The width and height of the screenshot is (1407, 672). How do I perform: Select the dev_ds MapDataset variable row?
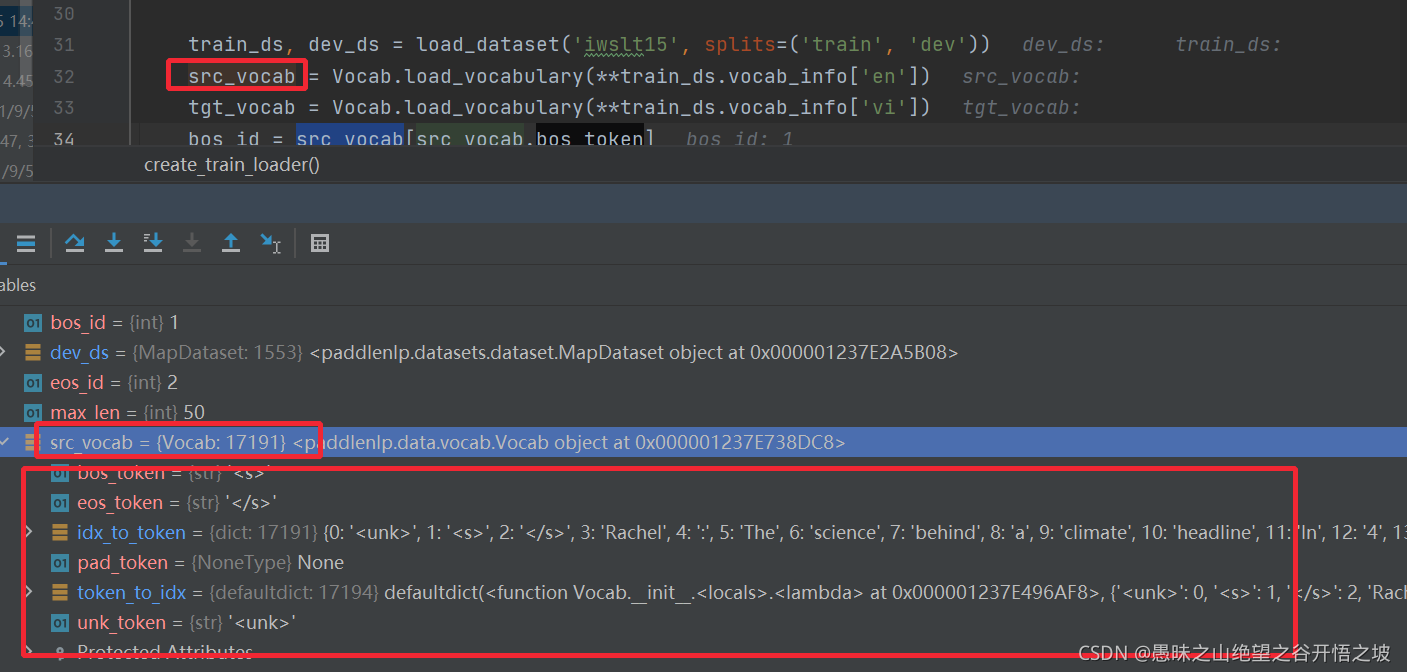703,352
